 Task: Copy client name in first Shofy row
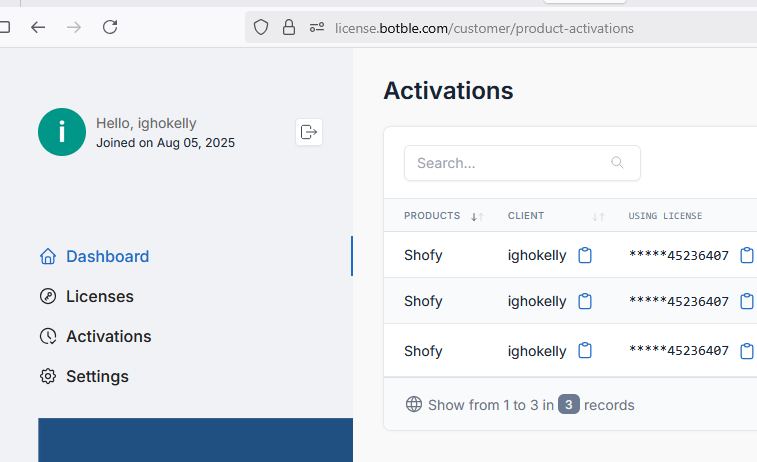(585, 255)
